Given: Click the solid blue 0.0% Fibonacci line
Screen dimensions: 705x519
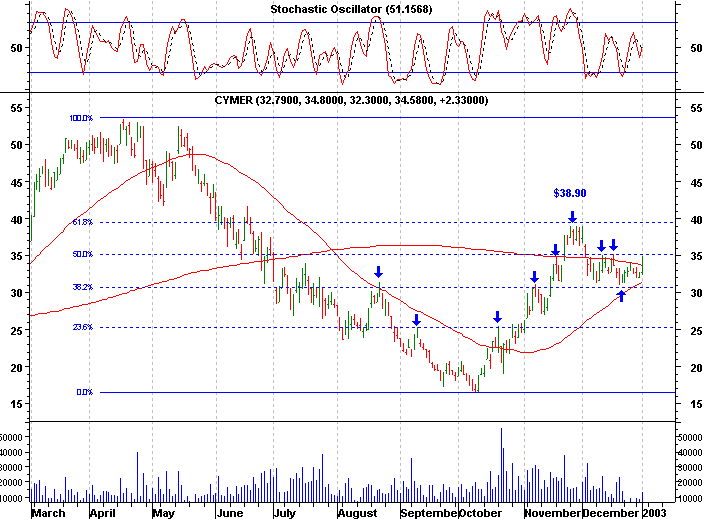Looking at the screenshot, I should point(387,393).
